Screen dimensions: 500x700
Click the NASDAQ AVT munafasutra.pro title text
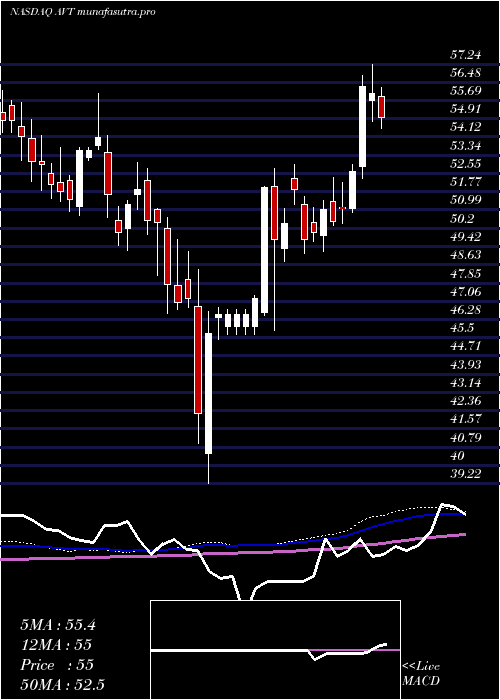pyautogui.click(x=83, y=12)
